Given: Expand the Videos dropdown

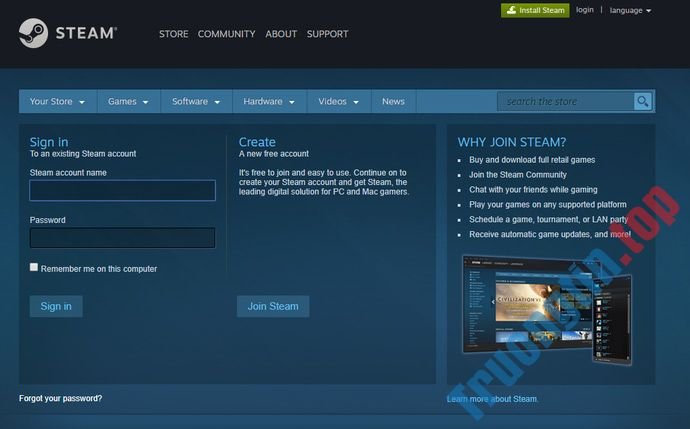Looking at the screenshot, I should pos(339,101).
